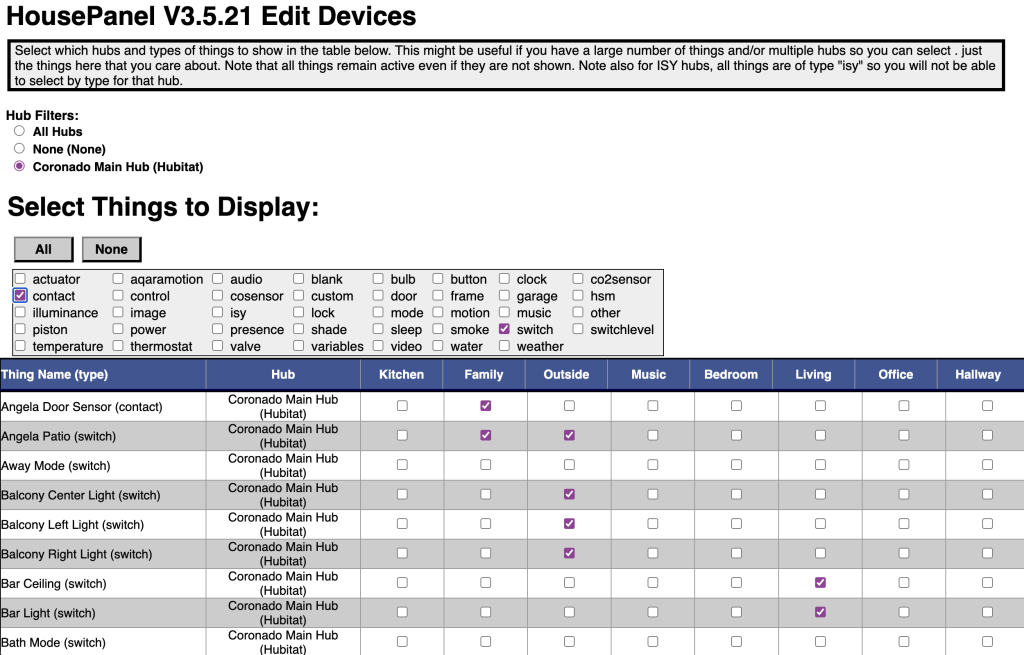Uncheck Outside for Angela Patio switch
1024x655 pixels.
pos(569,435)
